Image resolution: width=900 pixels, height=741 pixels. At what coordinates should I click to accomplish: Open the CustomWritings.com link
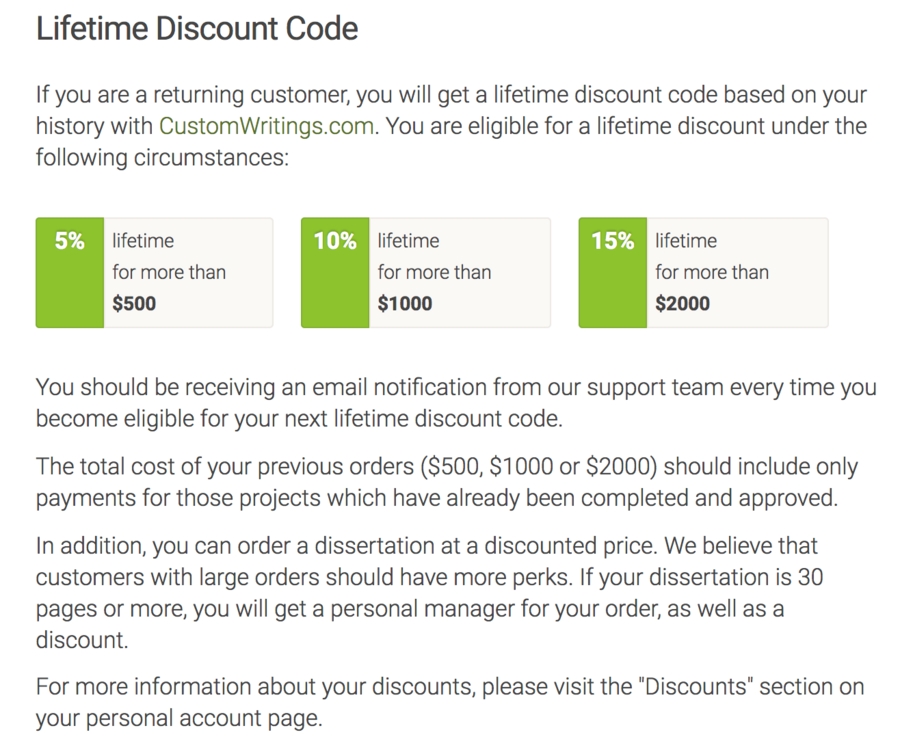pos(266,126)
